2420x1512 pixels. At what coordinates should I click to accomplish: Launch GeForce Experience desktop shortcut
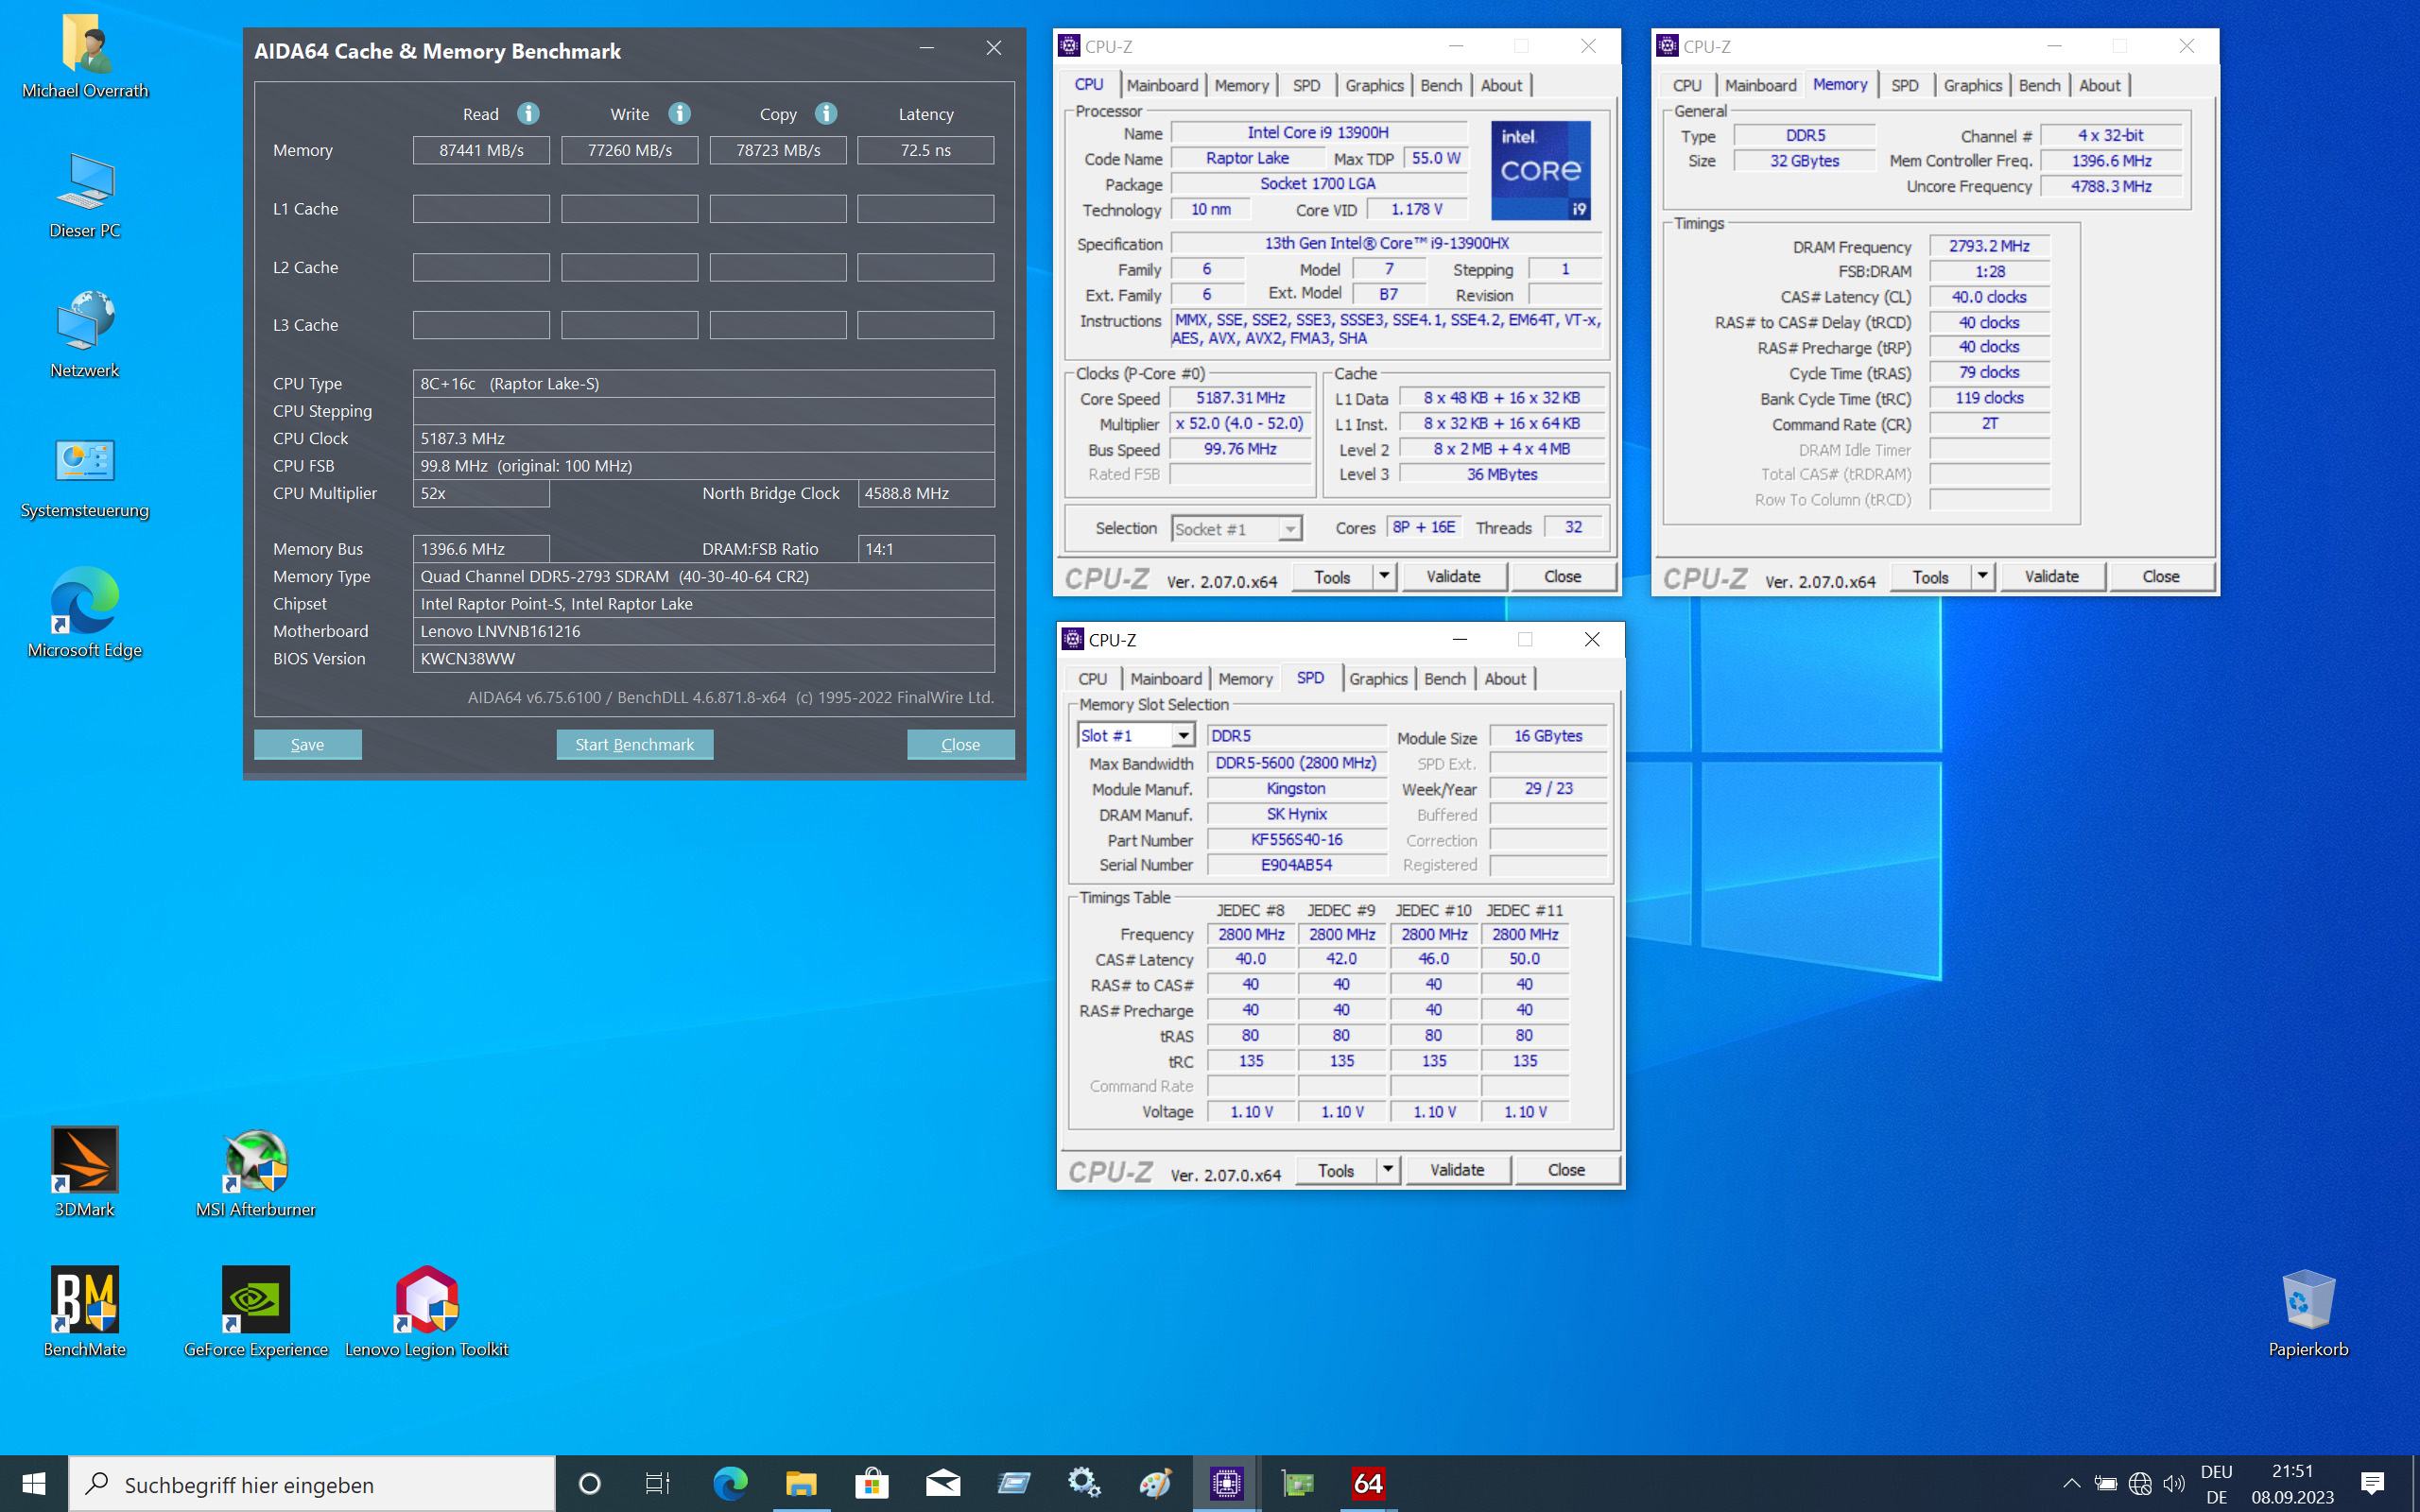[x=256, y=1312]
